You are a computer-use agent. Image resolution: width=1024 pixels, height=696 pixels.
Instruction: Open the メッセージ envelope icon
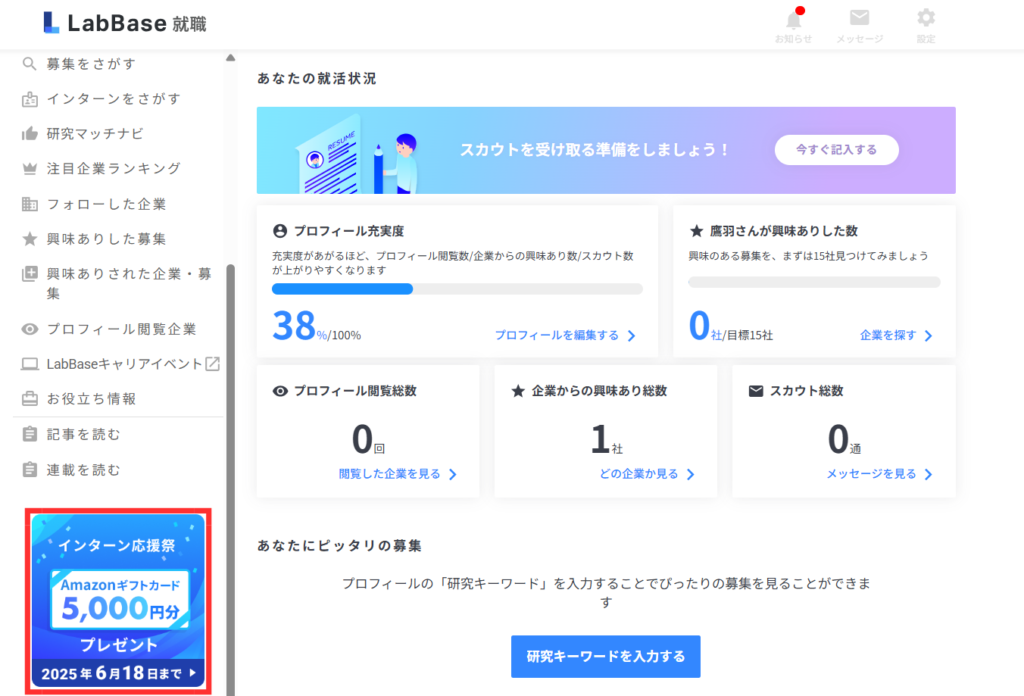click(x=859, y=18)
